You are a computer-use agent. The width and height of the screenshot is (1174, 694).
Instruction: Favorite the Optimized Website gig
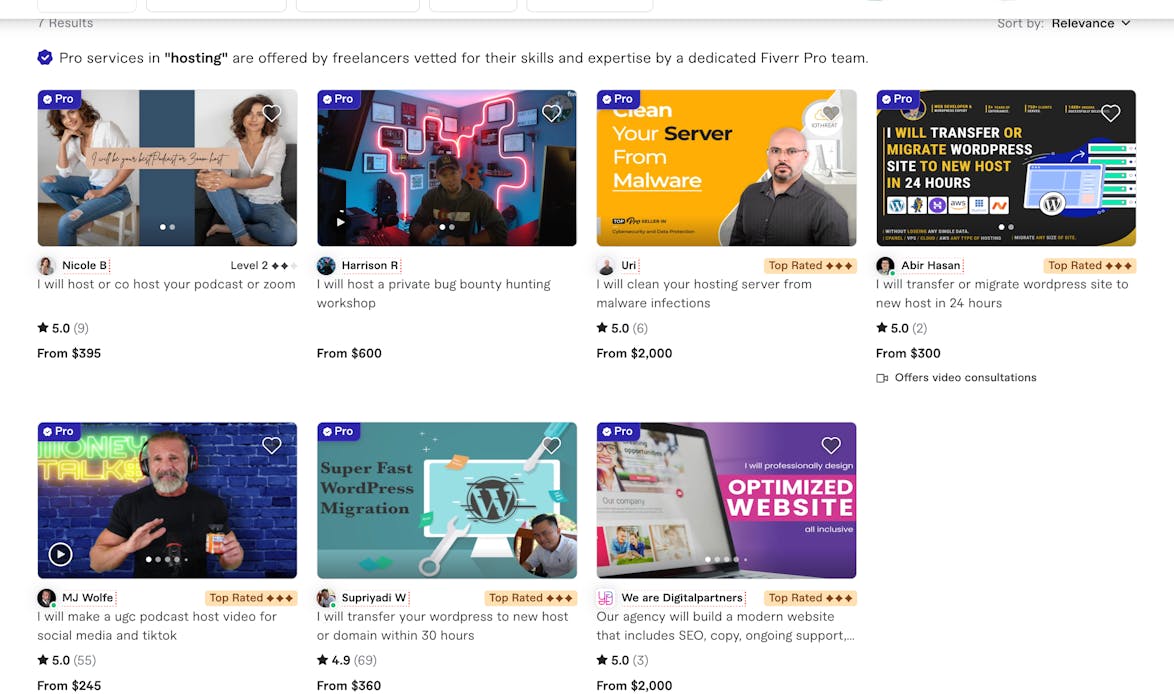[x=831, y=446]
